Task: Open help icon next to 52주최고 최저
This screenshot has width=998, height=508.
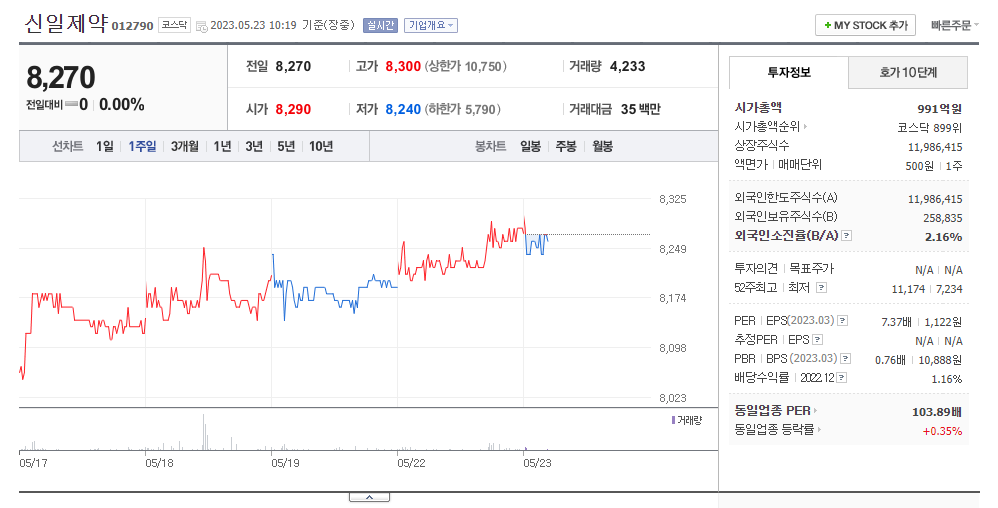Action: pyautogui.click(x=822, y=288)
